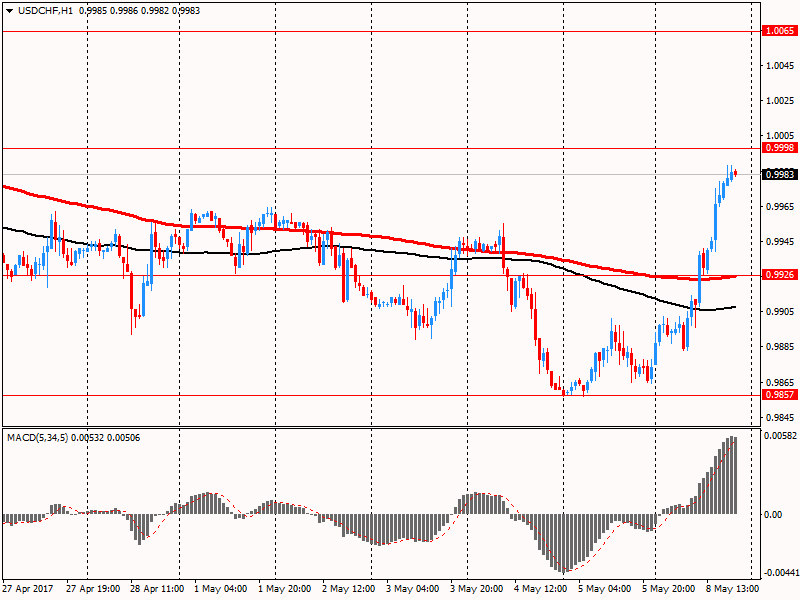Viewport: 800px width, 600px height.
Task: Select the 0.9965 price scale value
Action: pos(781,207)
